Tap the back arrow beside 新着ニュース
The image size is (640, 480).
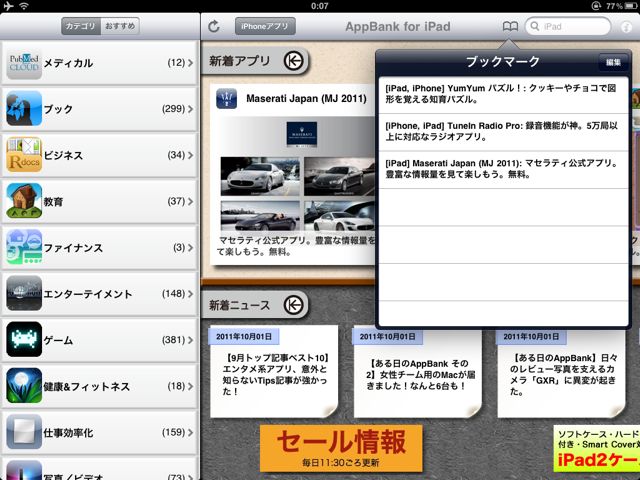tap(293, 305)
